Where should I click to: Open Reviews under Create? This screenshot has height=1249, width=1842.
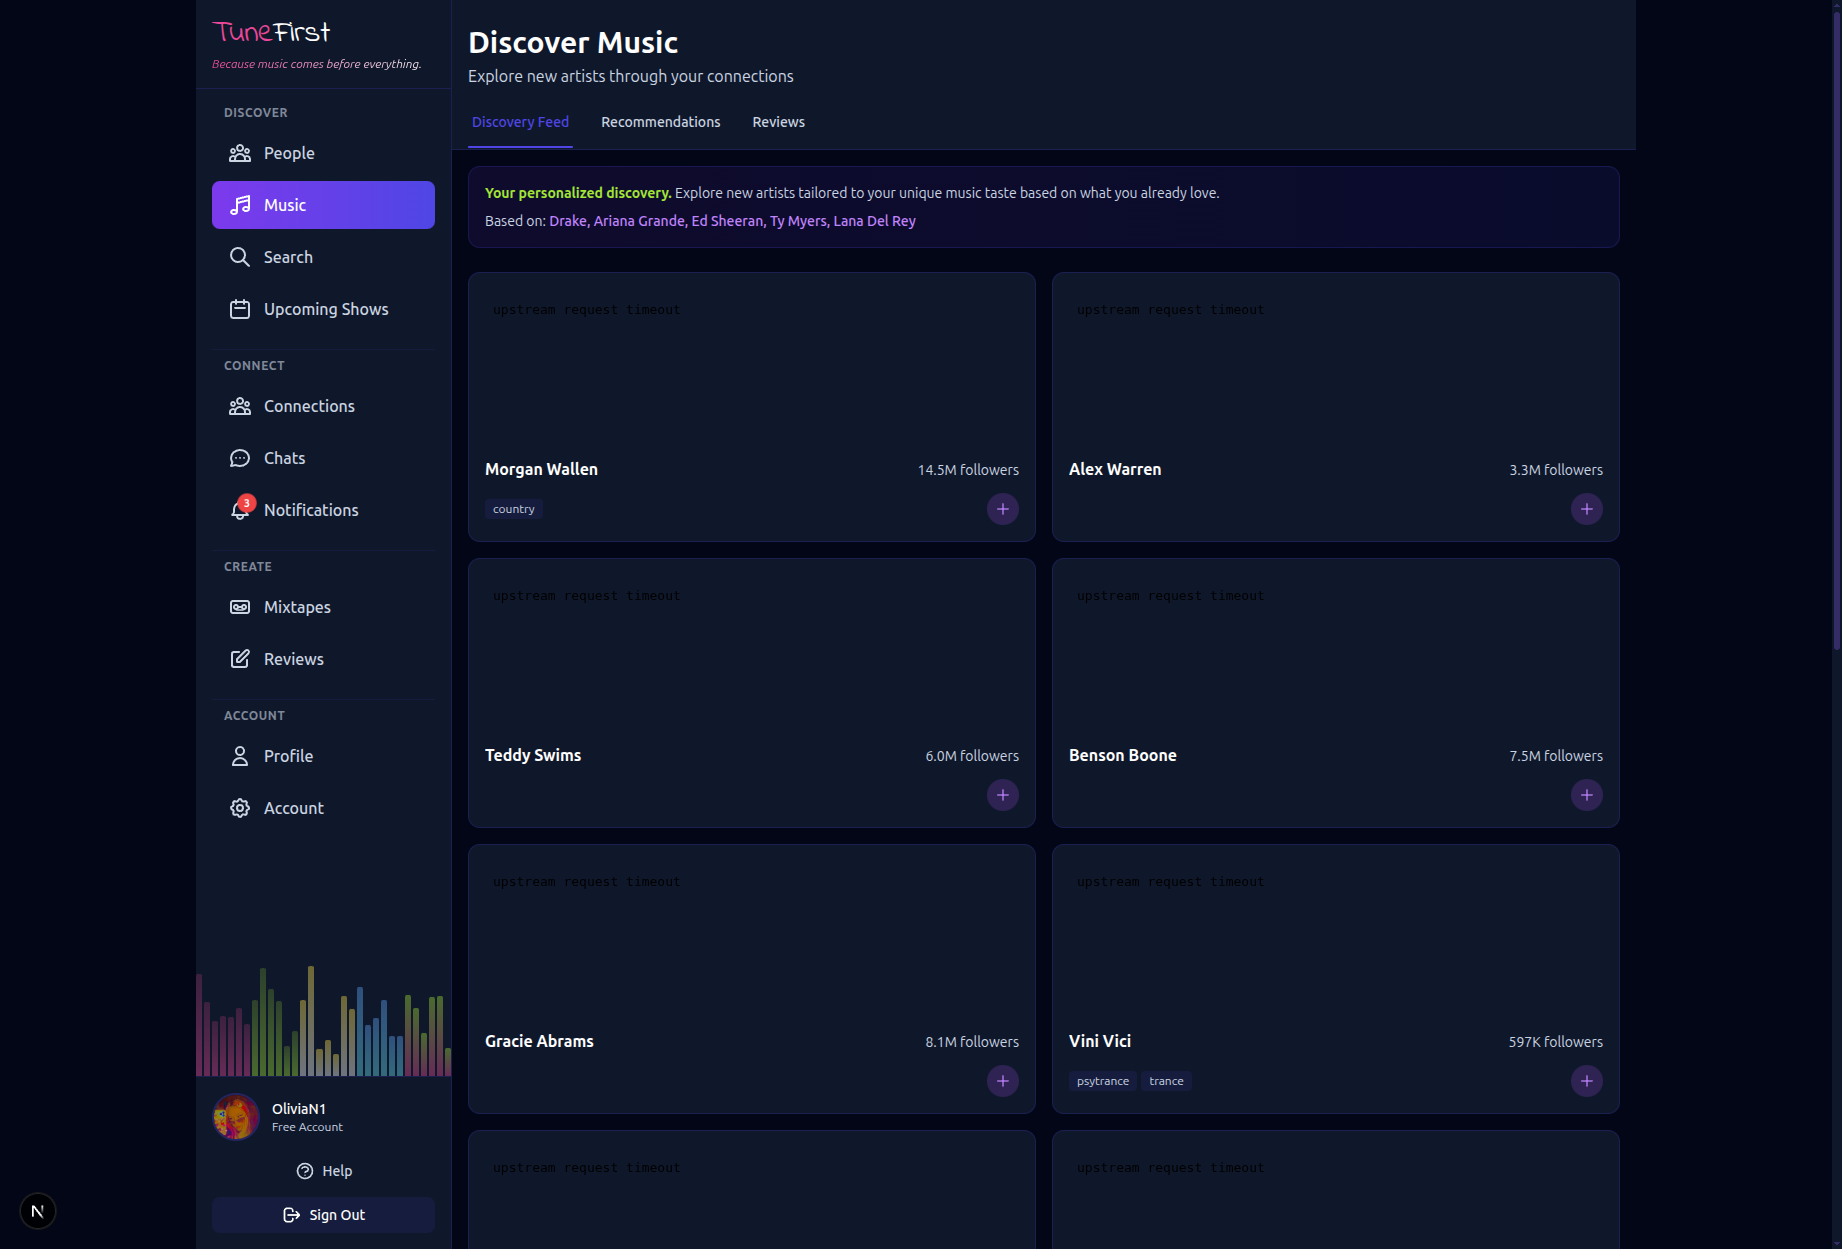click(293, 658)
